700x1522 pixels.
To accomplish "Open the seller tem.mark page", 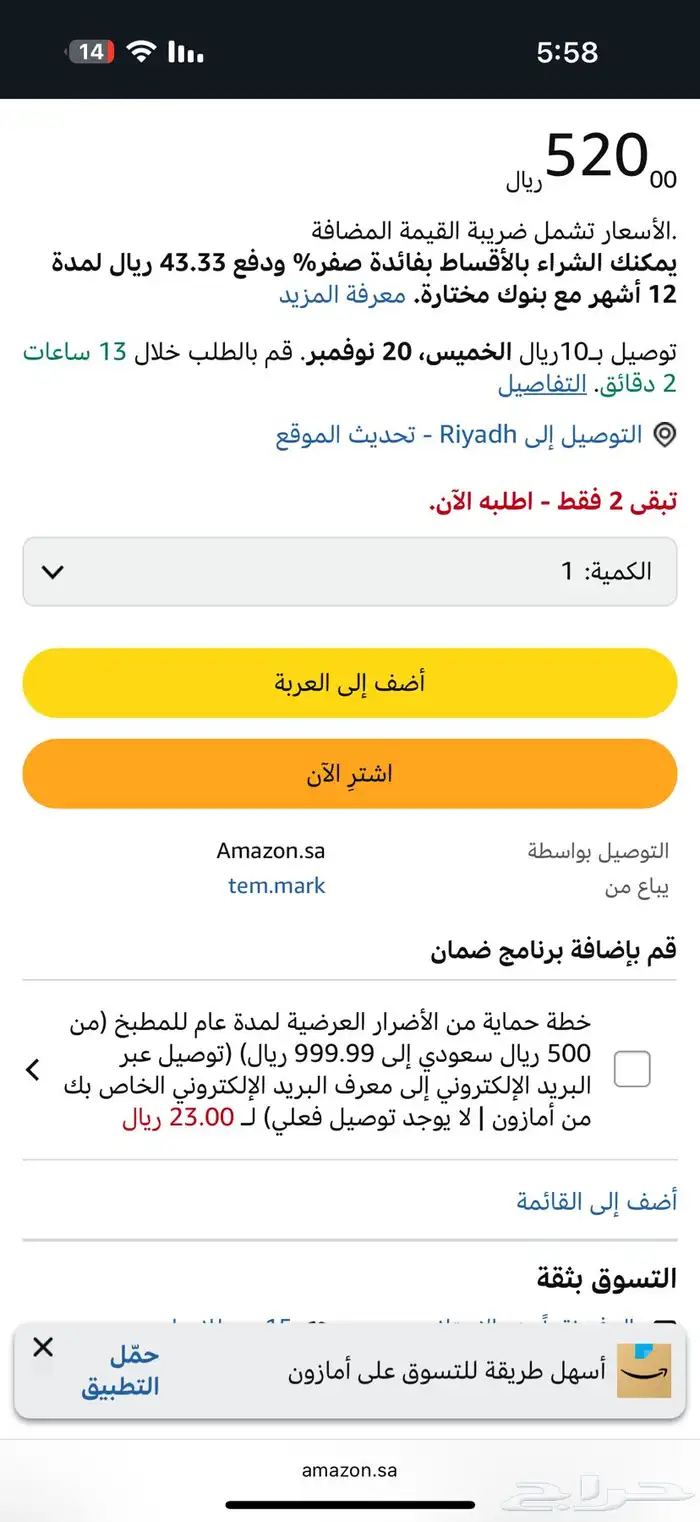I will [x=275, y=885].
